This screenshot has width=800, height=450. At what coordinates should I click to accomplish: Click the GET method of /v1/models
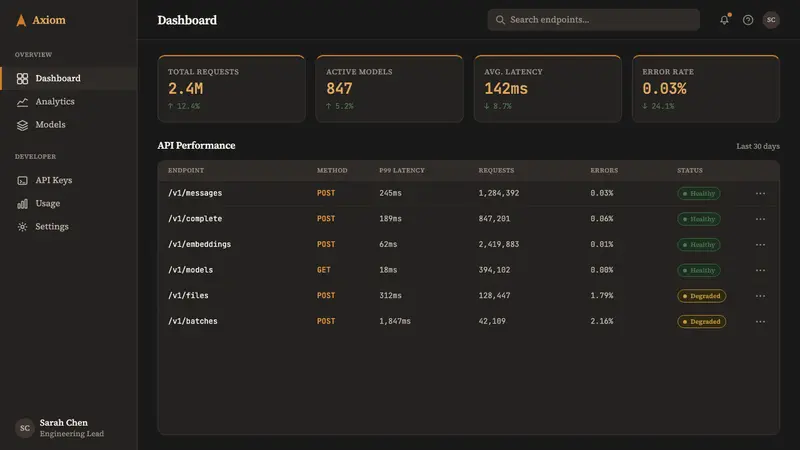[x=323, y=270]
